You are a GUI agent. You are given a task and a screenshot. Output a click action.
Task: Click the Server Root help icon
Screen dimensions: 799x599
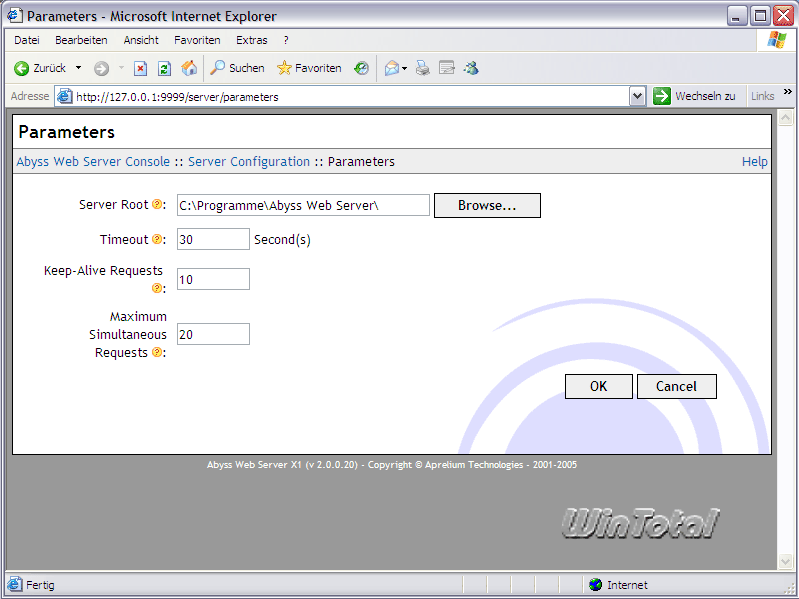tap(157, 204)
